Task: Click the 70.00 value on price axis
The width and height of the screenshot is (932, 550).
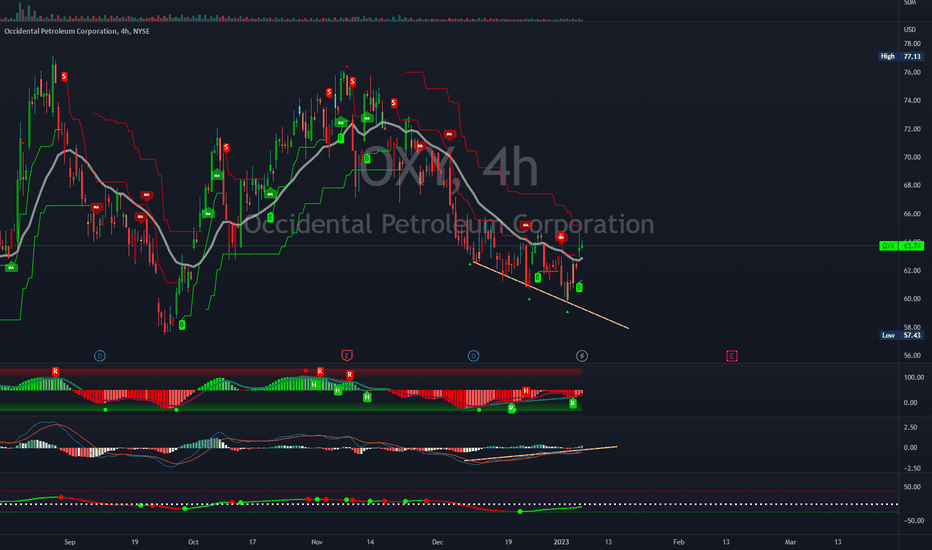Action: coord(912,158)
